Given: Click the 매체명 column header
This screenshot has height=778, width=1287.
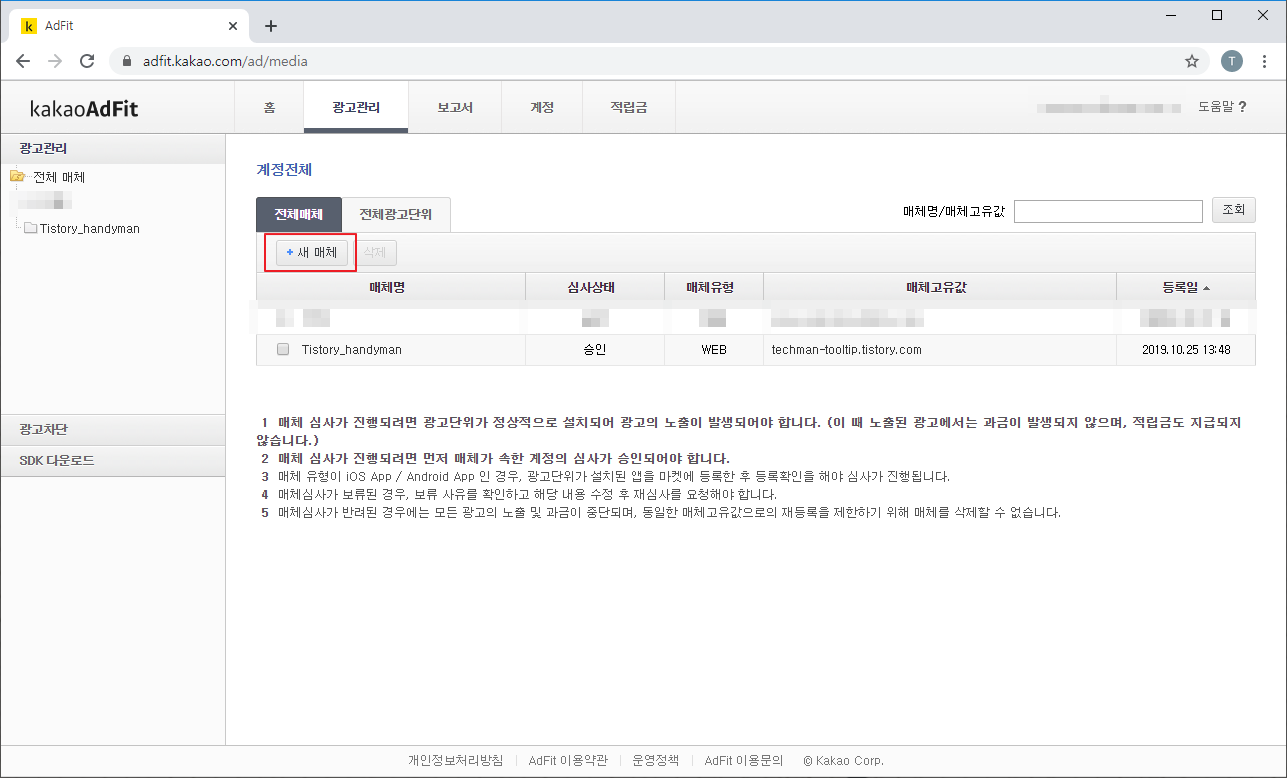Looking at the screenshot, I should [391, 287].
